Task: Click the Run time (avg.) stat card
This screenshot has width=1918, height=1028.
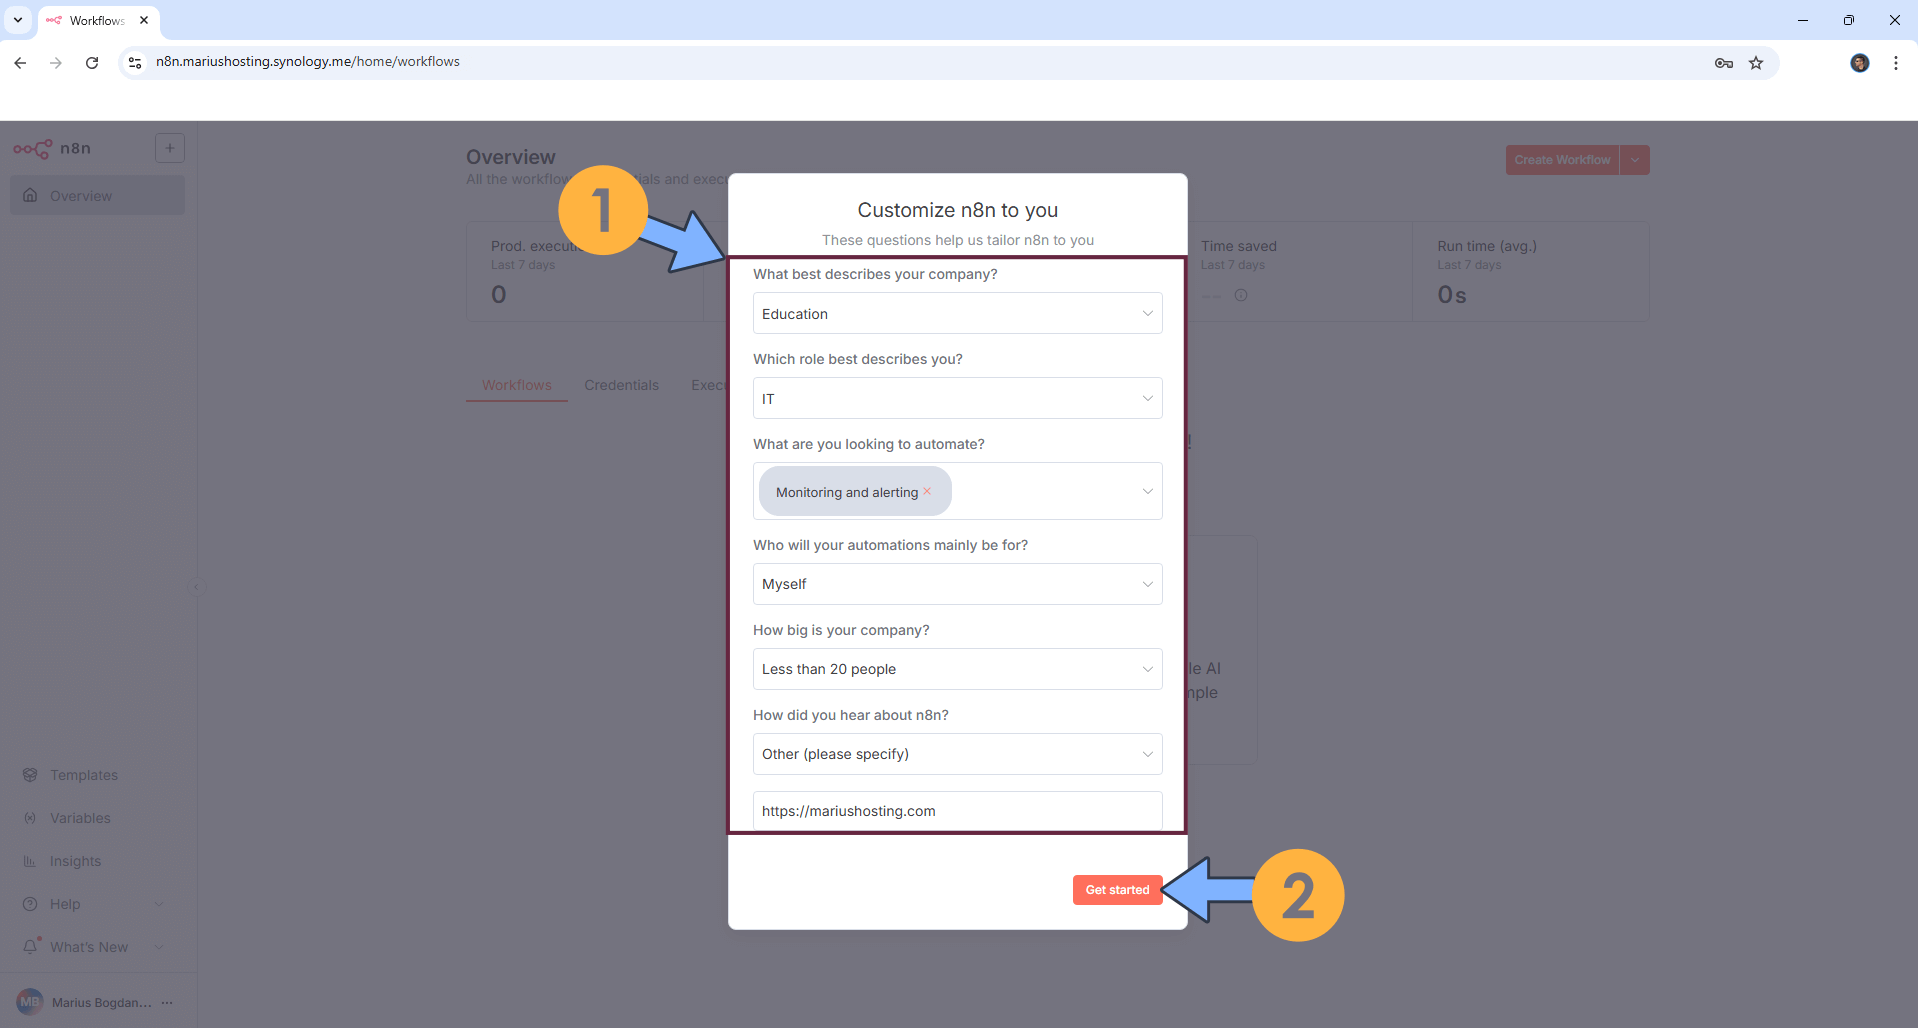Action: 1531,271
